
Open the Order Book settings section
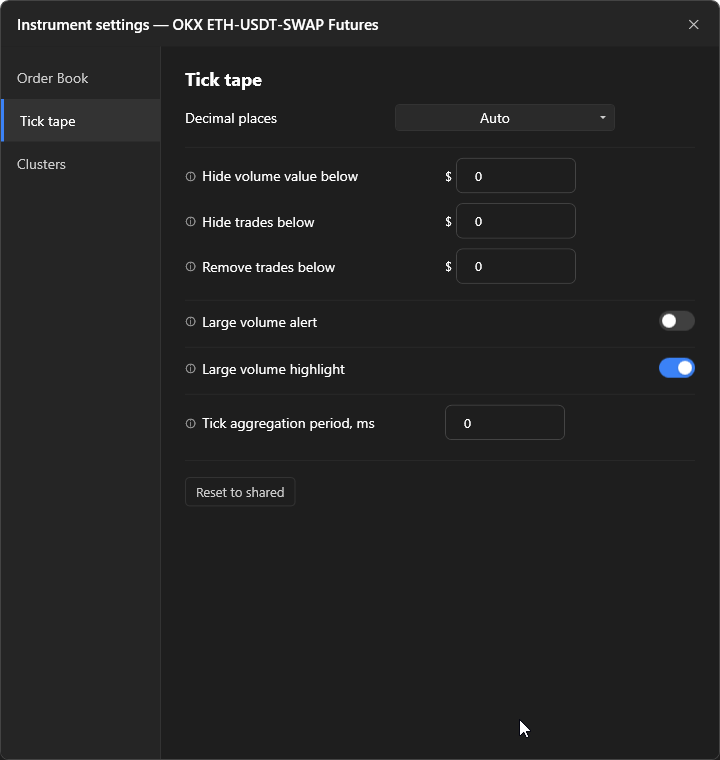[x=80, y=78]
